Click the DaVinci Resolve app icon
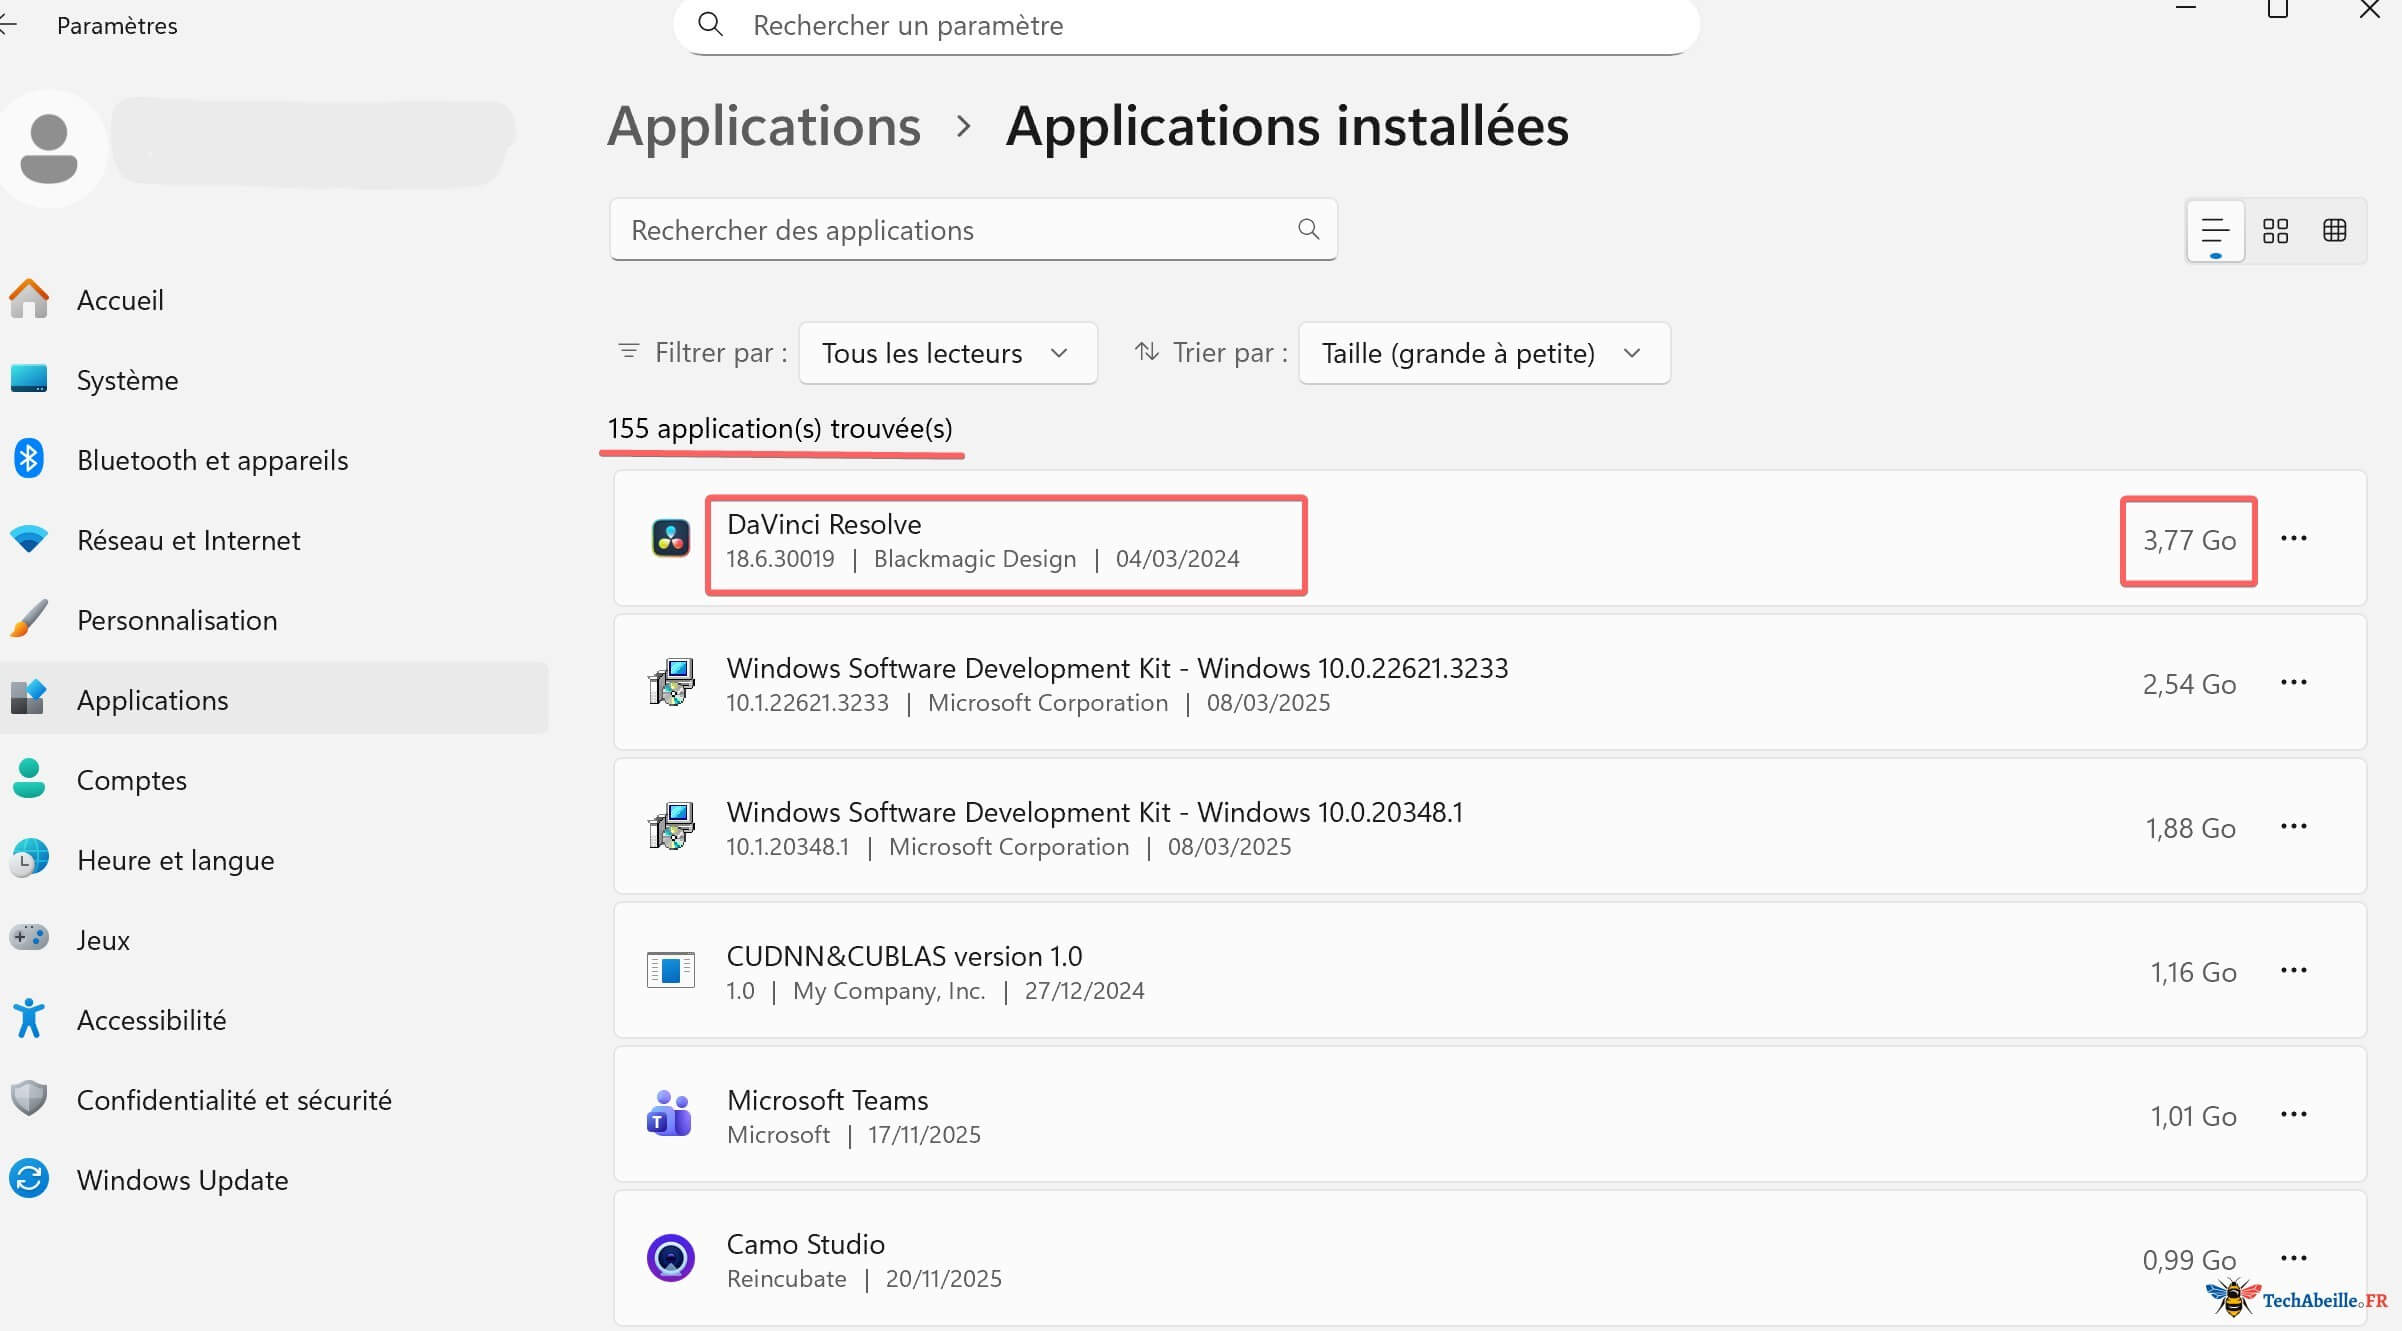This screenshot has width=2402, height=1331. coord(670,539)
